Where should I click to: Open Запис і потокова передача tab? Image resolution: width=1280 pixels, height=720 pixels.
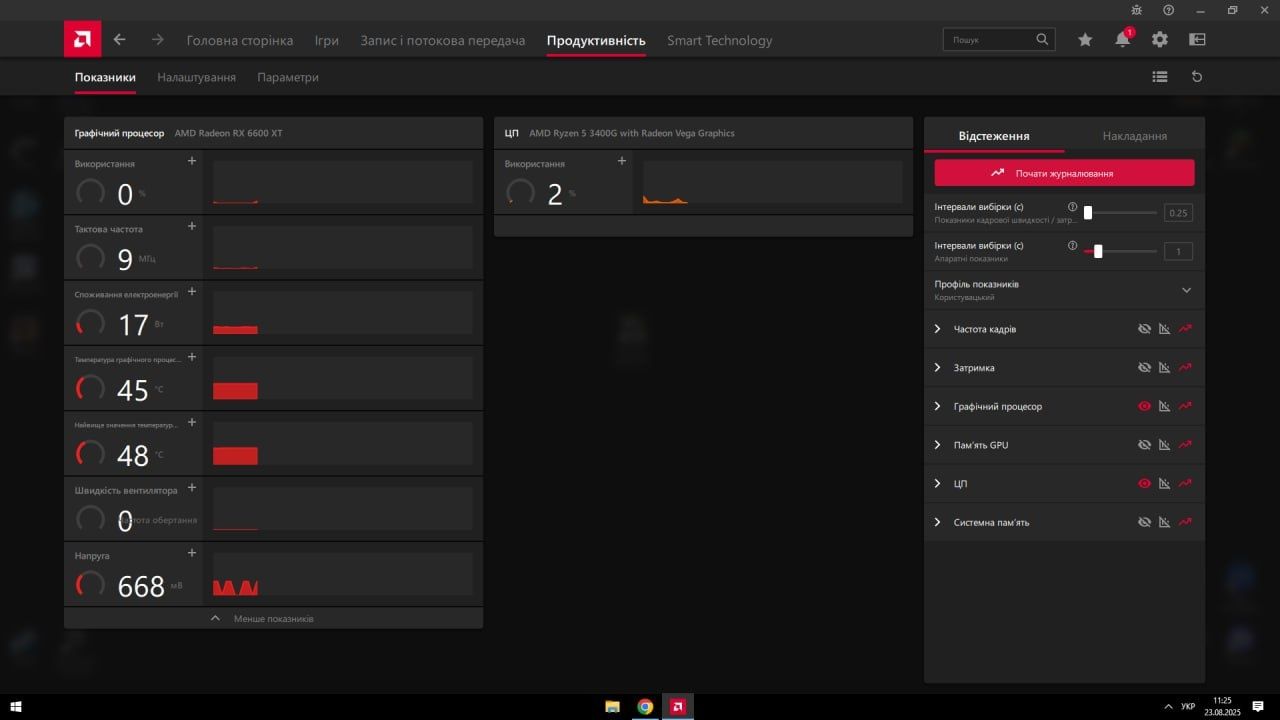coord(442,41)
